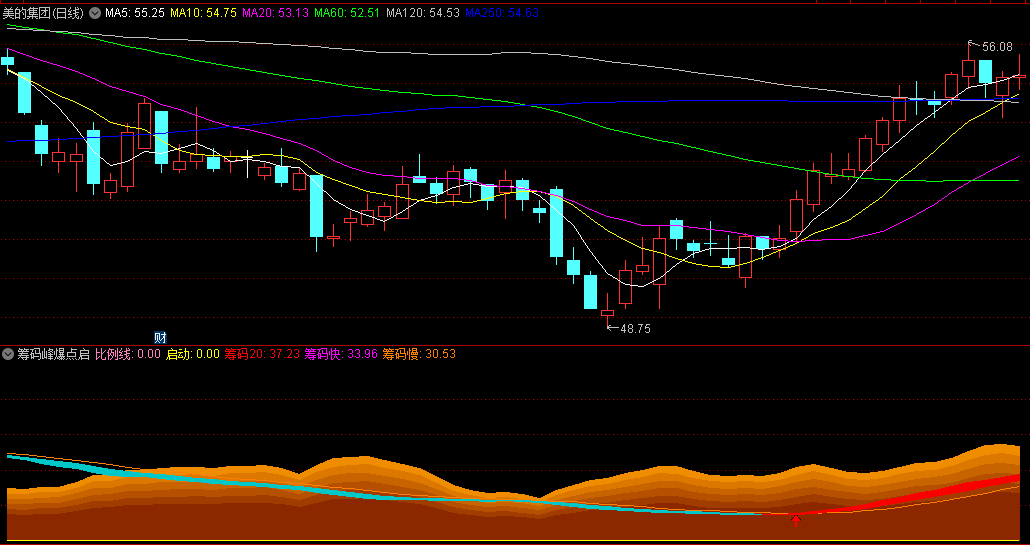Select the 美的集团(日线) chart title
The height and width of the screenshot is (545, 1030).
click(x=43, y=12)
